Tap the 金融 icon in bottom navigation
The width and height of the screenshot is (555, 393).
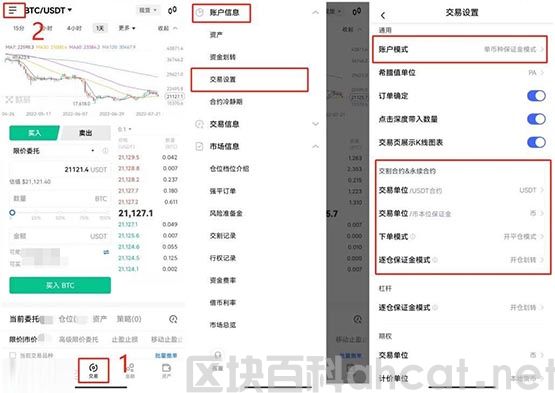(130, 370)
